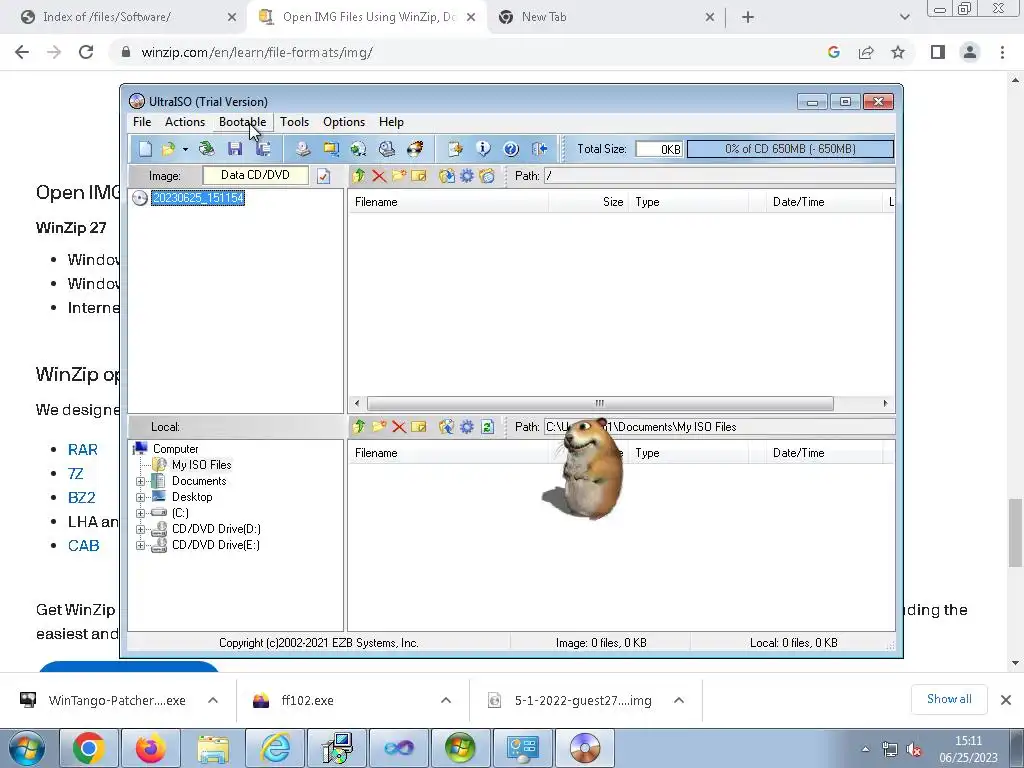Click the BZ2 link on WinZip page
Viewport: 1024px width, 768px height.
click(x=82, y=498)
